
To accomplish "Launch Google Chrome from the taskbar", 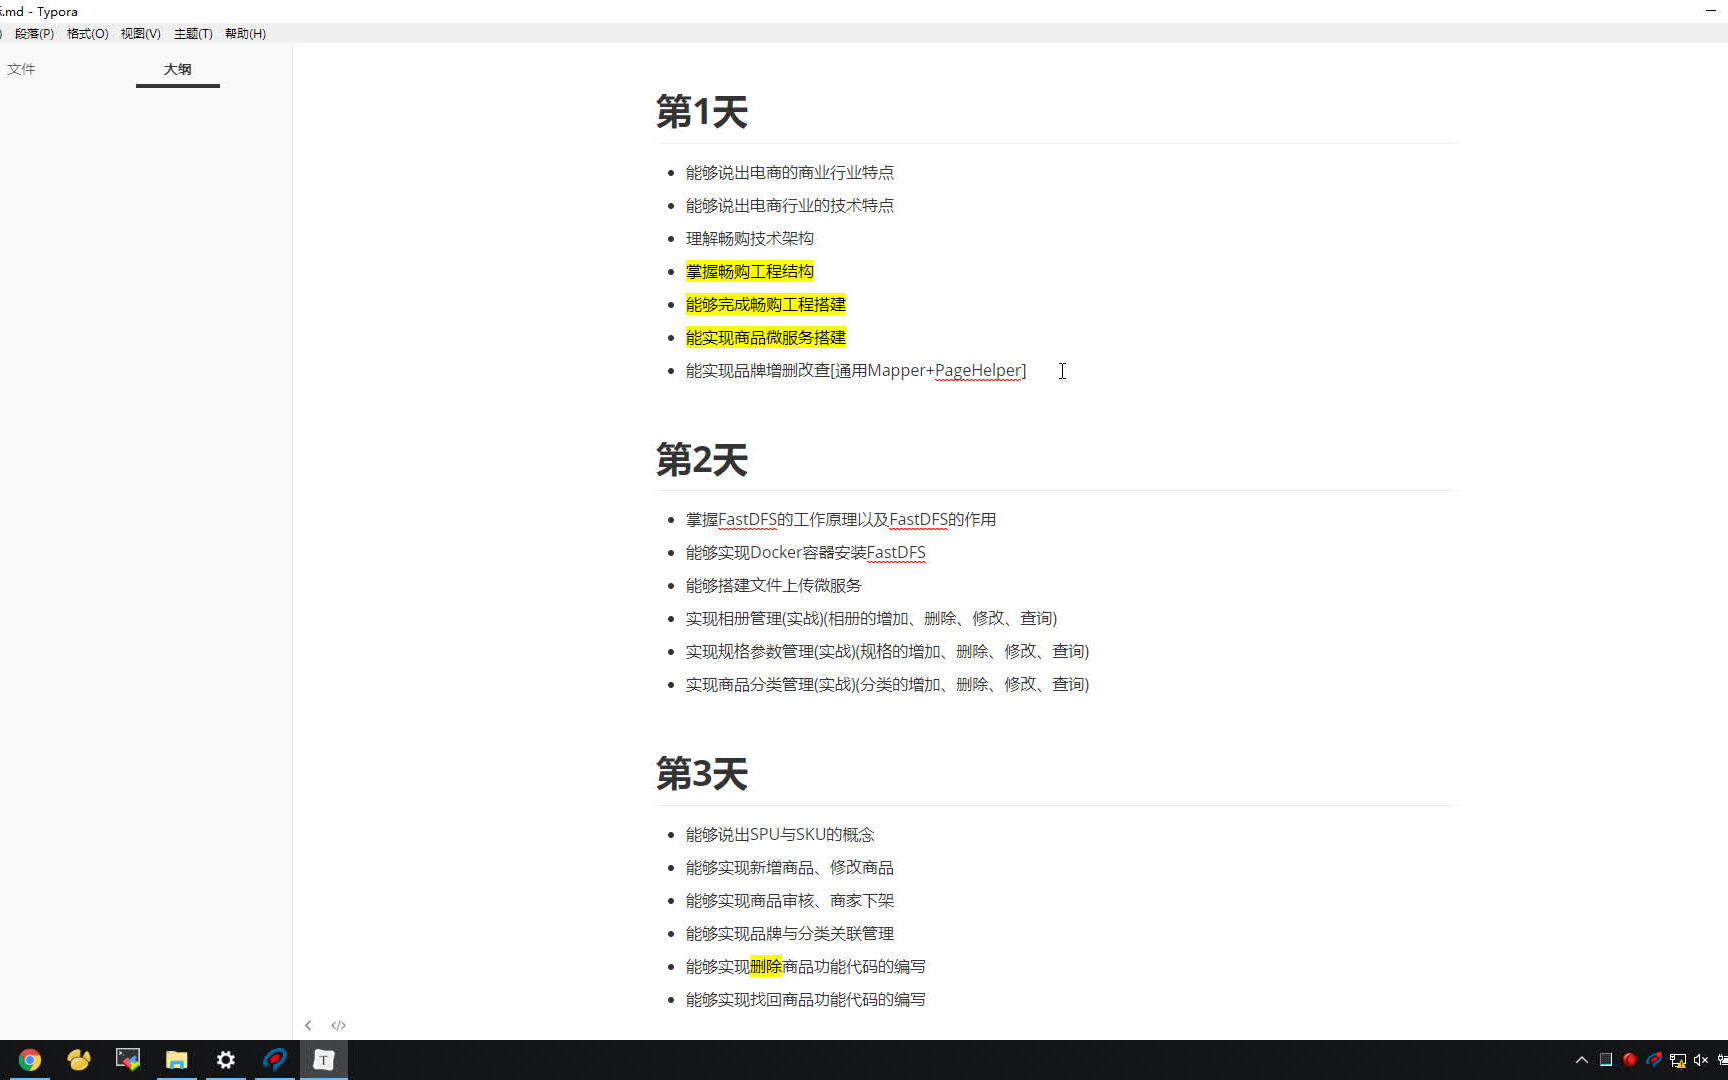I will (30, 1060).
